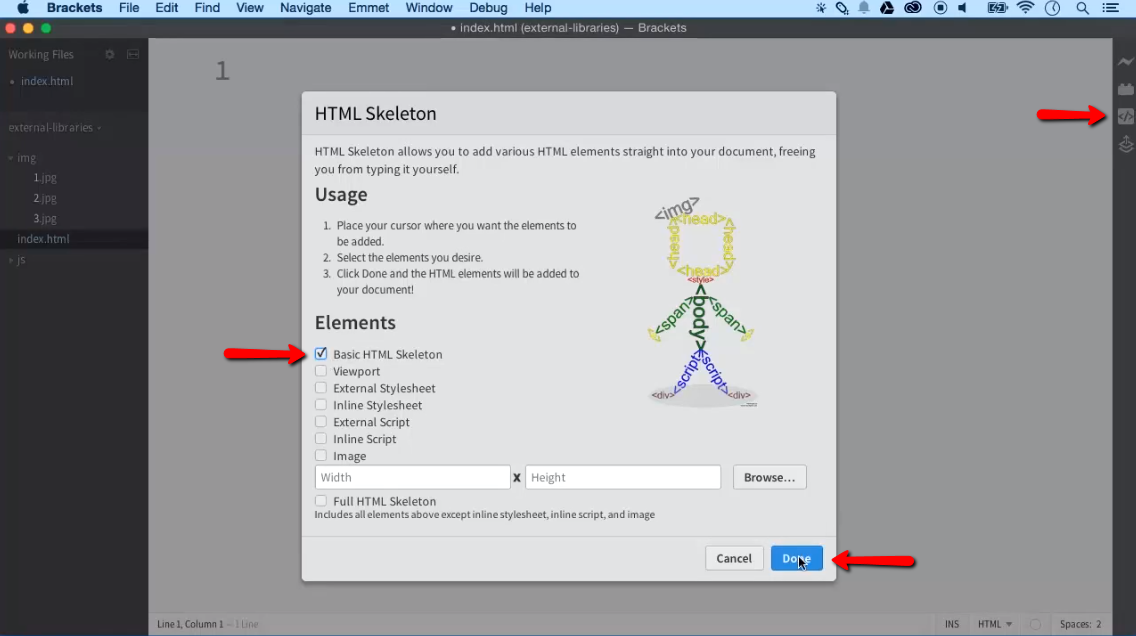
Task: Open the Navigate menu
Action: pos(305,8)
